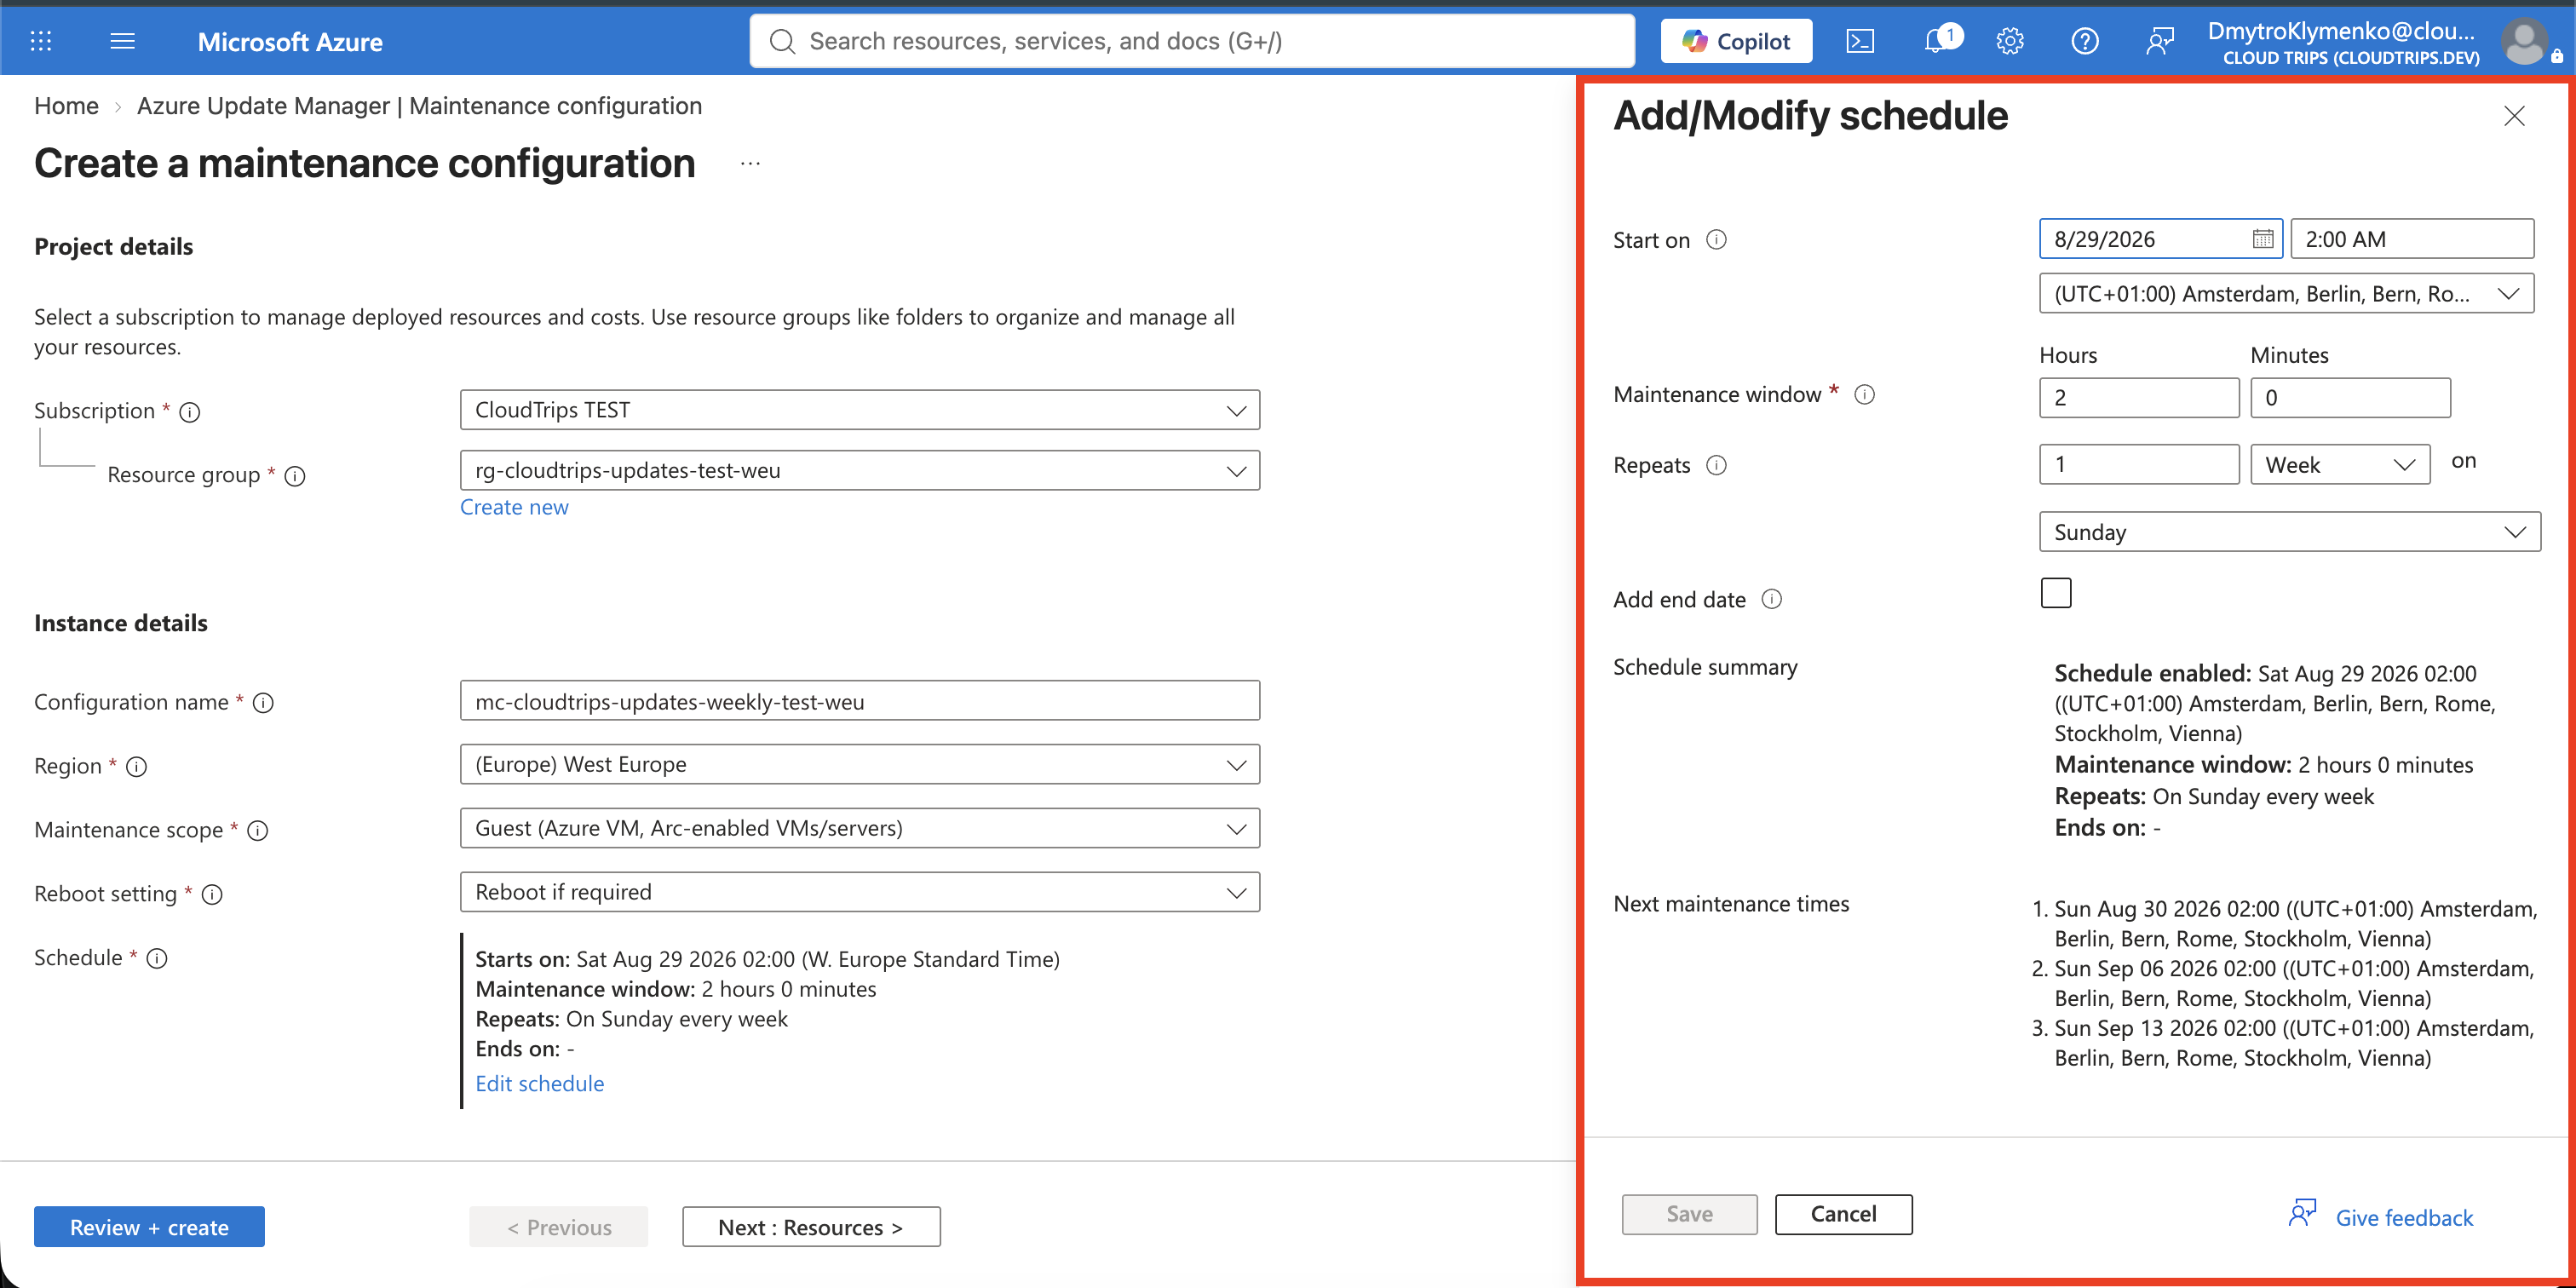Show info tooltip for Configuration name
This screenshot has height=1288, width=2576.
tap(263, 703)
